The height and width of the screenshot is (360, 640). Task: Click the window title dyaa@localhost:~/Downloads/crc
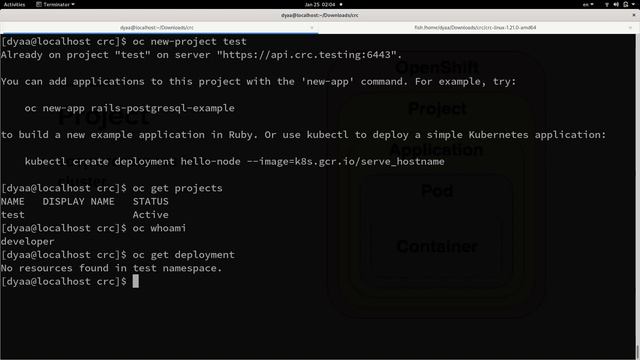click(x=320, y=15)
